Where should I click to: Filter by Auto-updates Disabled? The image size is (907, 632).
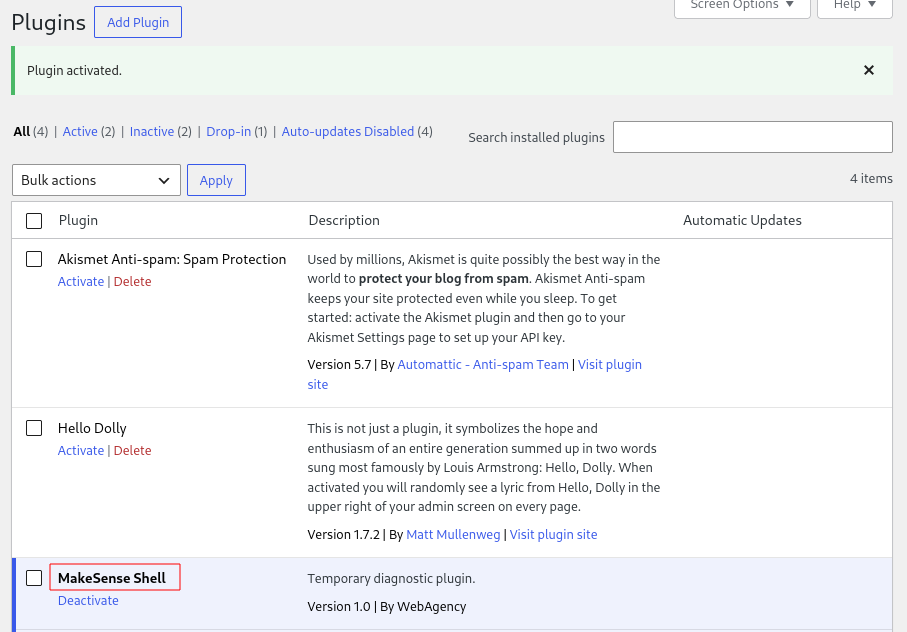pos(348,131)
